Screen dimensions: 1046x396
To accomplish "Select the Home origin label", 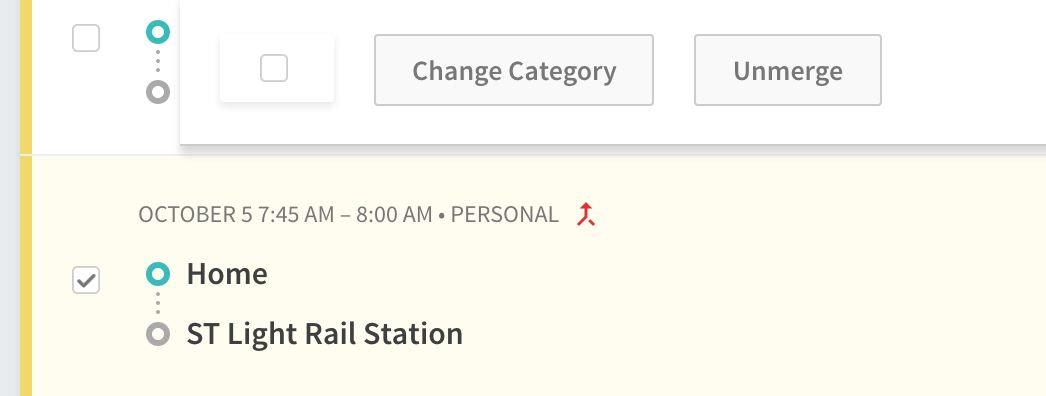I will (x=227, y=273).
